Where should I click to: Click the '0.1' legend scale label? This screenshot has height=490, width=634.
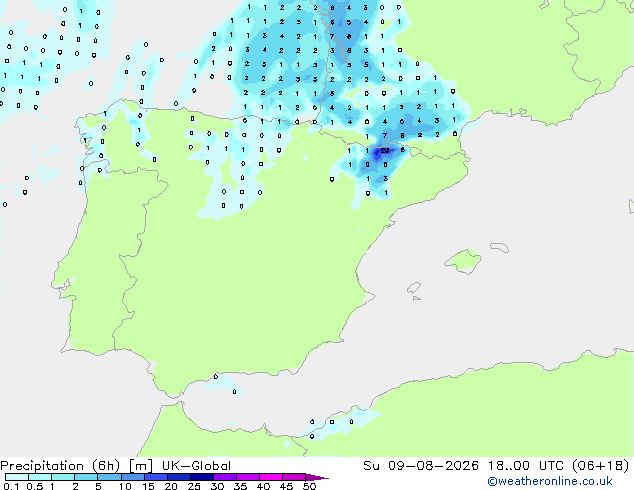(11, 486)
